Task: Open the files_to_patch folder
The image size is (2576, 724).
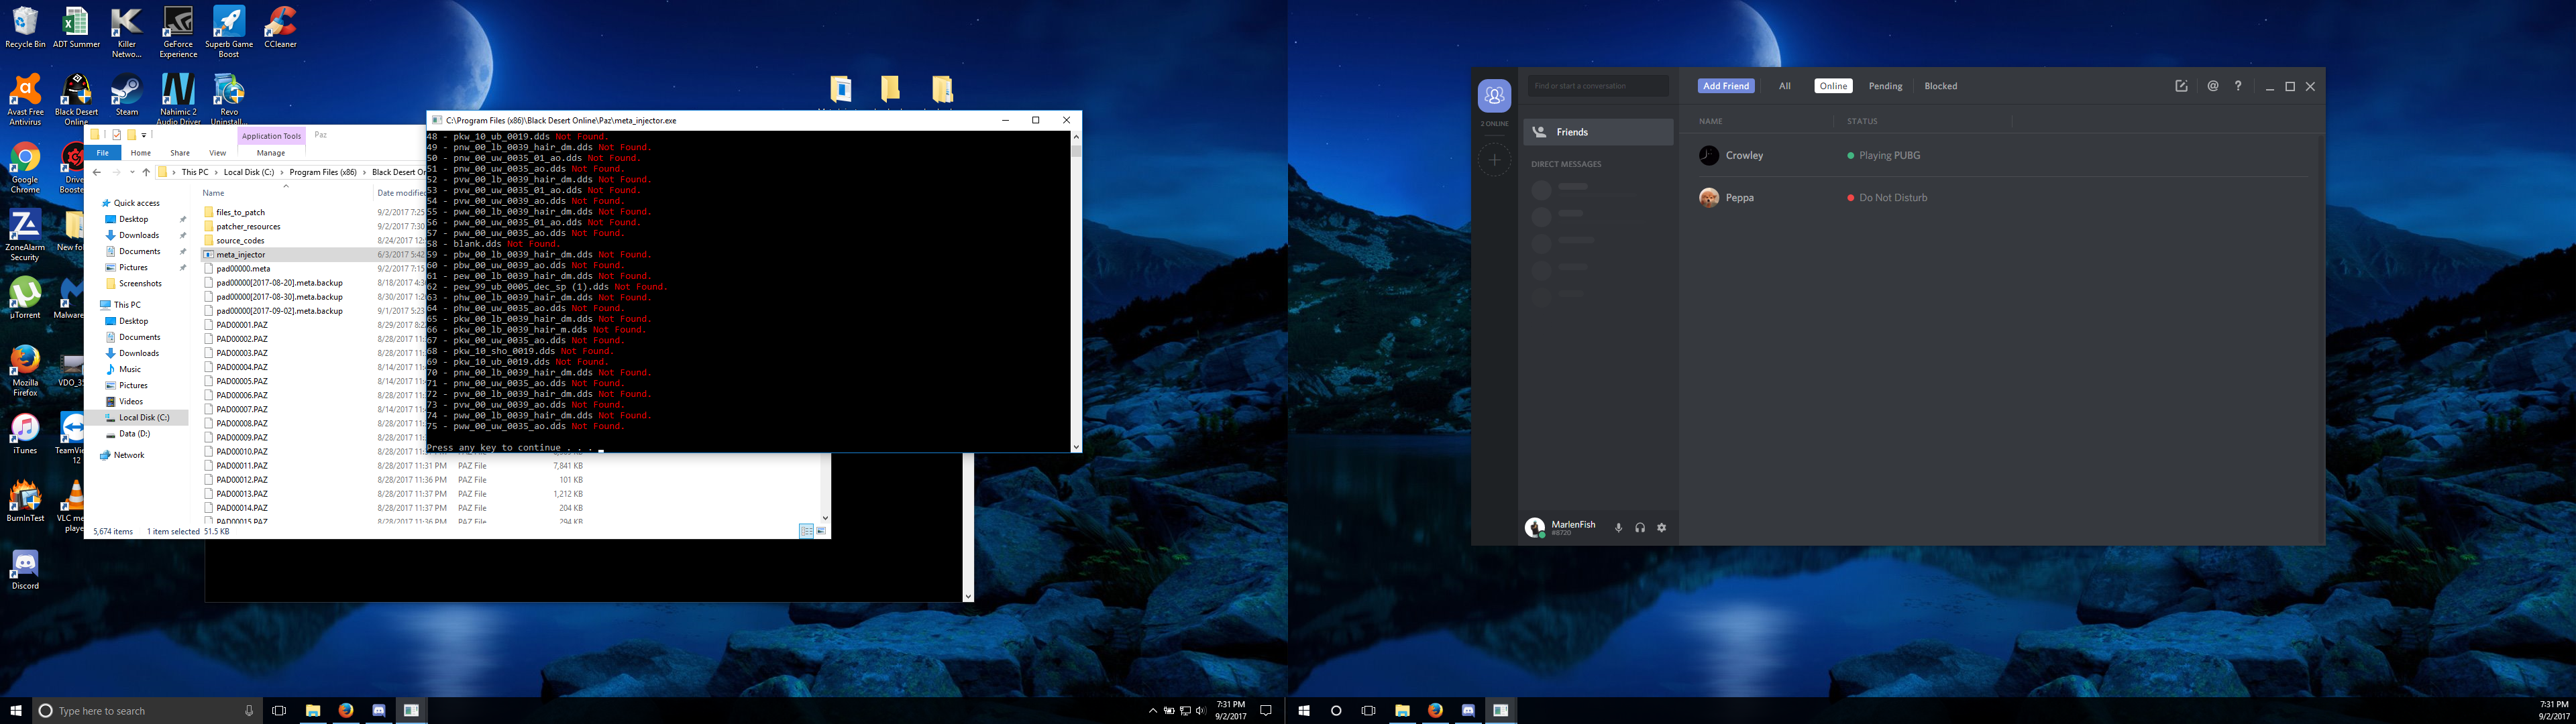Action: [240, 212]
